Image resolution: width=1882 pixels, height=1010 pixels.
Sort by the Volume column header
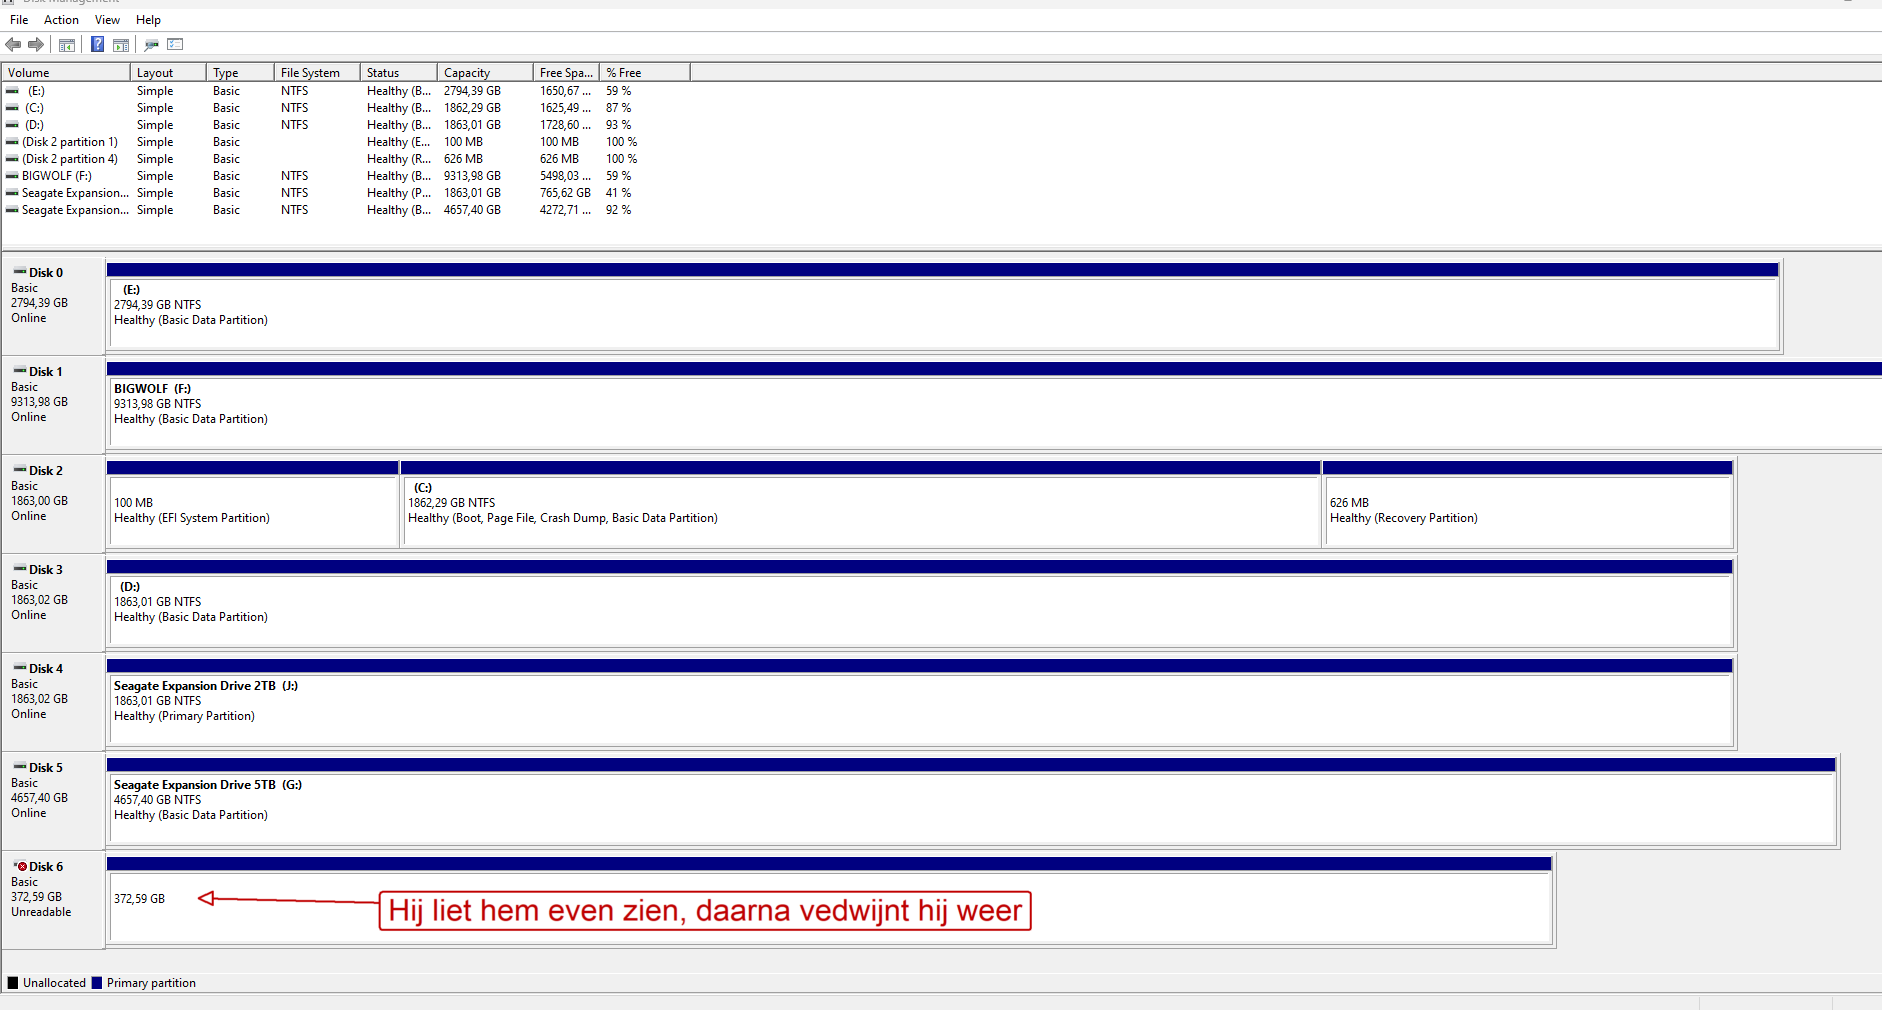tap(66, 72)
